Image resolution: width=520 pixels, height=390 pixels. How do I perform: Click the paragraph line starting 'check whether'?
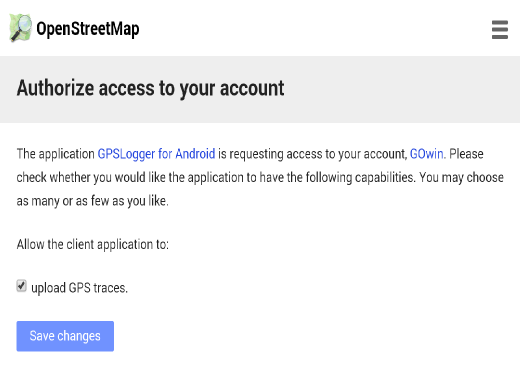[x=260, y=178]
